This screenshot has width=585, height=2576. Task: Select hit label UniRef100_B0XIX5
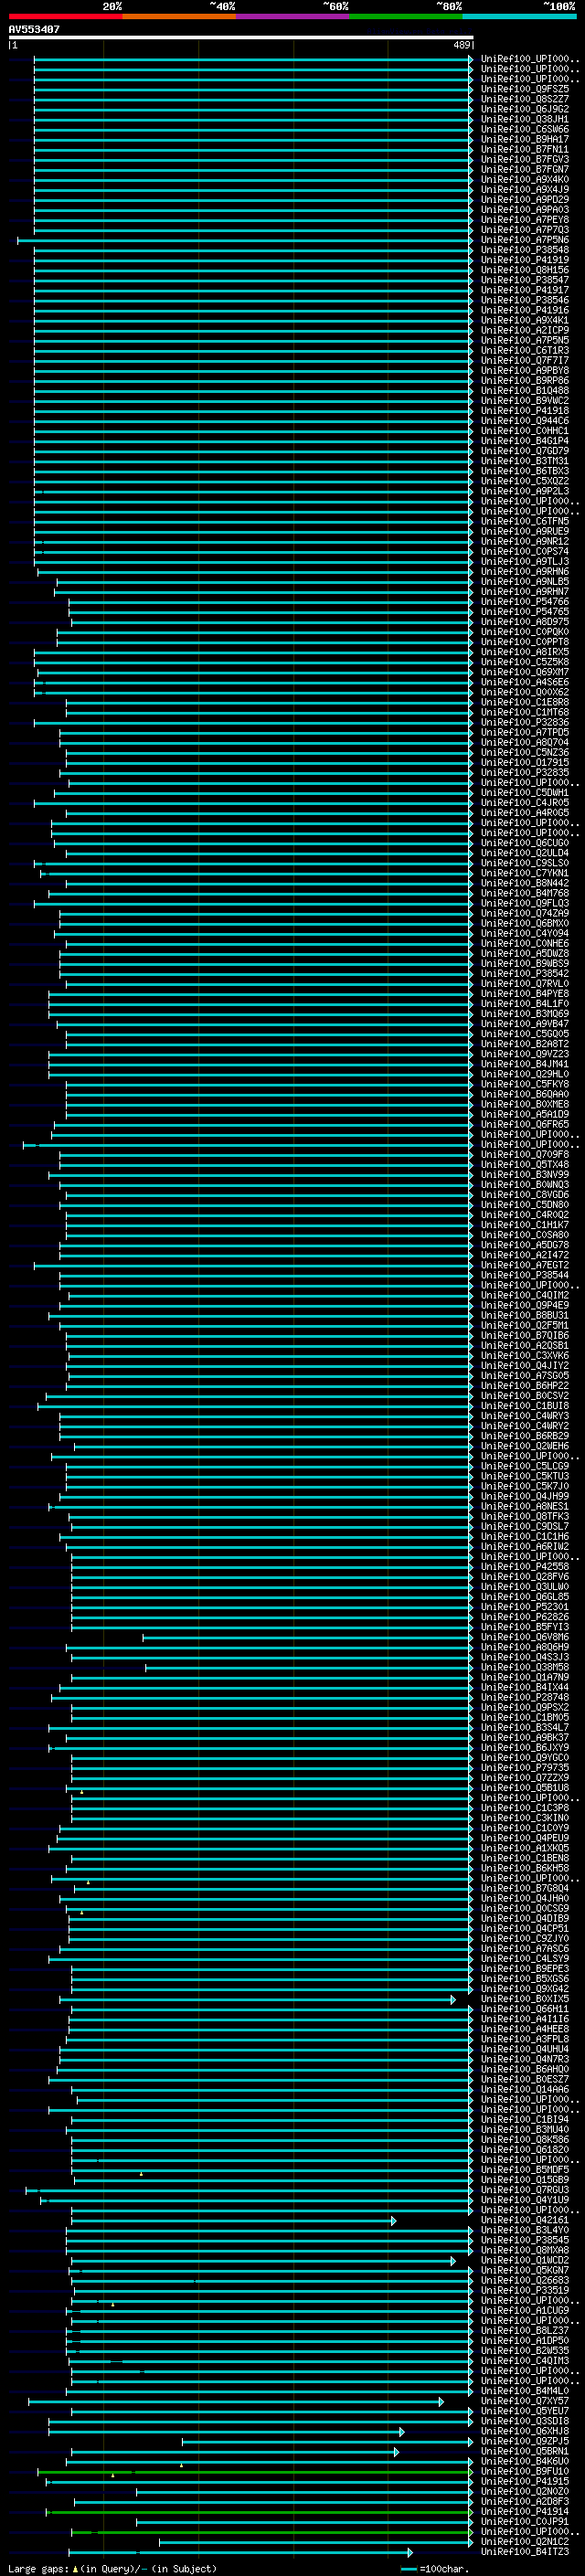525,1998
